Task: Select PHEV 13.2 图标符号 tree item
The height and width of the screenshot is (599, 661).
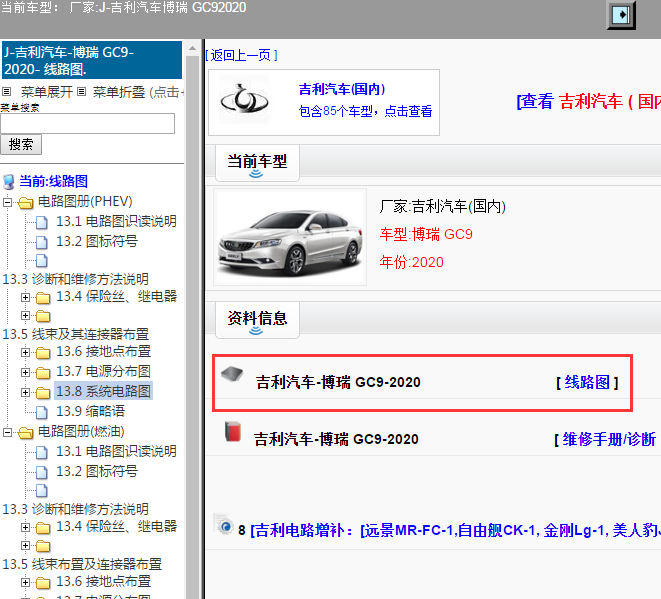Action: pyautogui.click(x=97, y=242)
